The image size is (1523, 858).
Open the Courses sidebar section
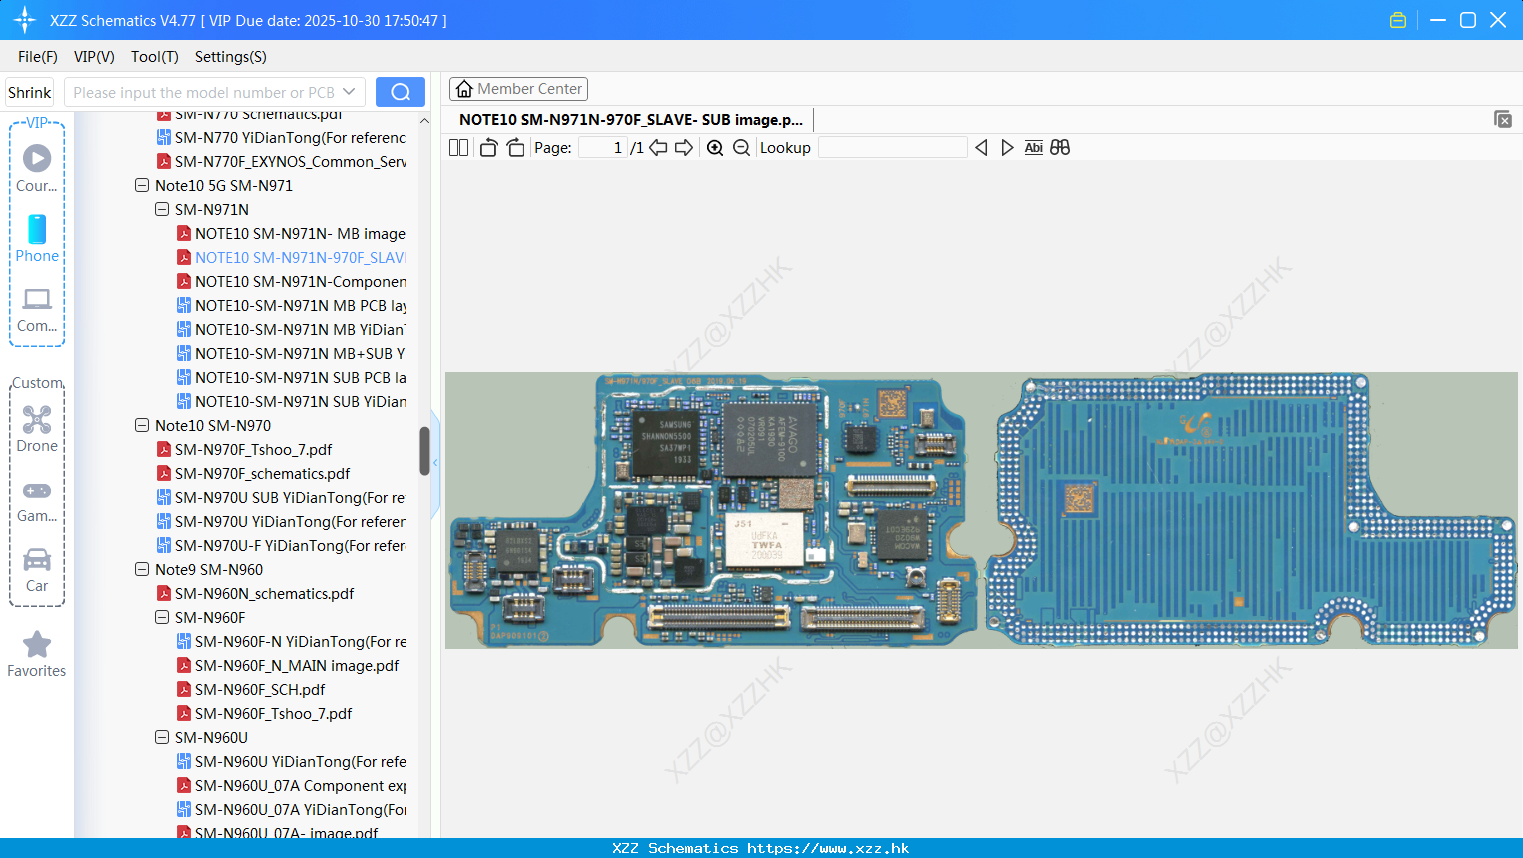pos(37,168)
